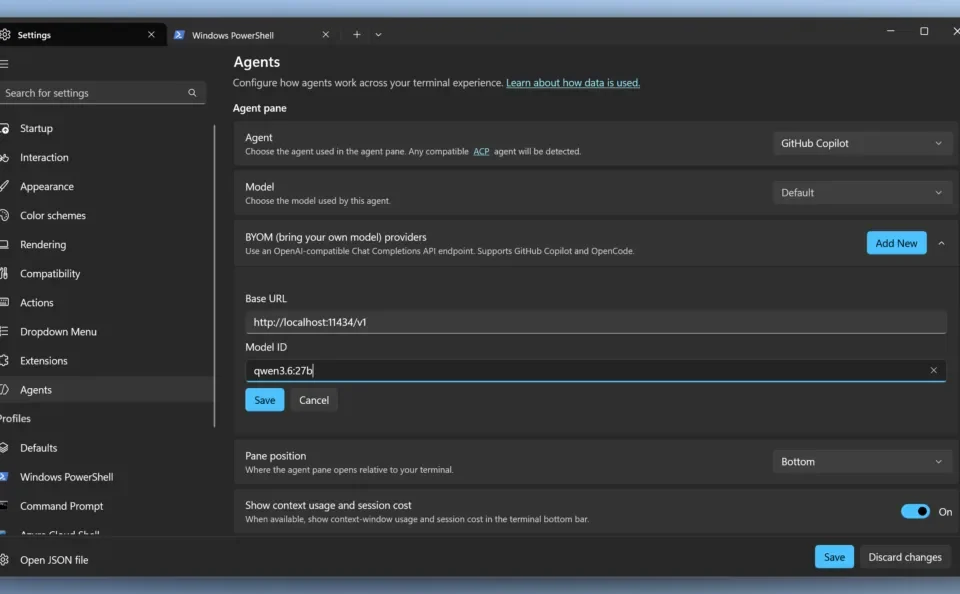Open the new tab profile dropdown arrow
The width and height of the screenshot is (960, 594).
(378, 35)
